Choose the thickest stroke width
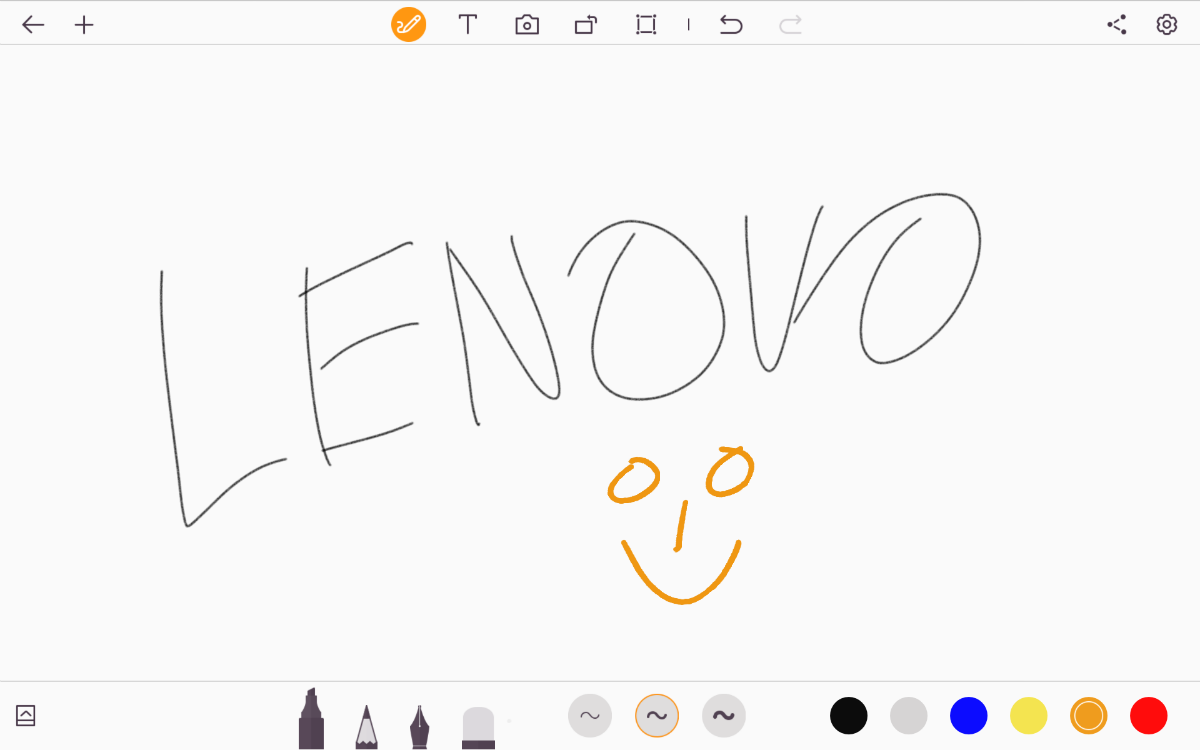Screen dimensions: 1200x750 pyautogui.click(x=724, y=715)
